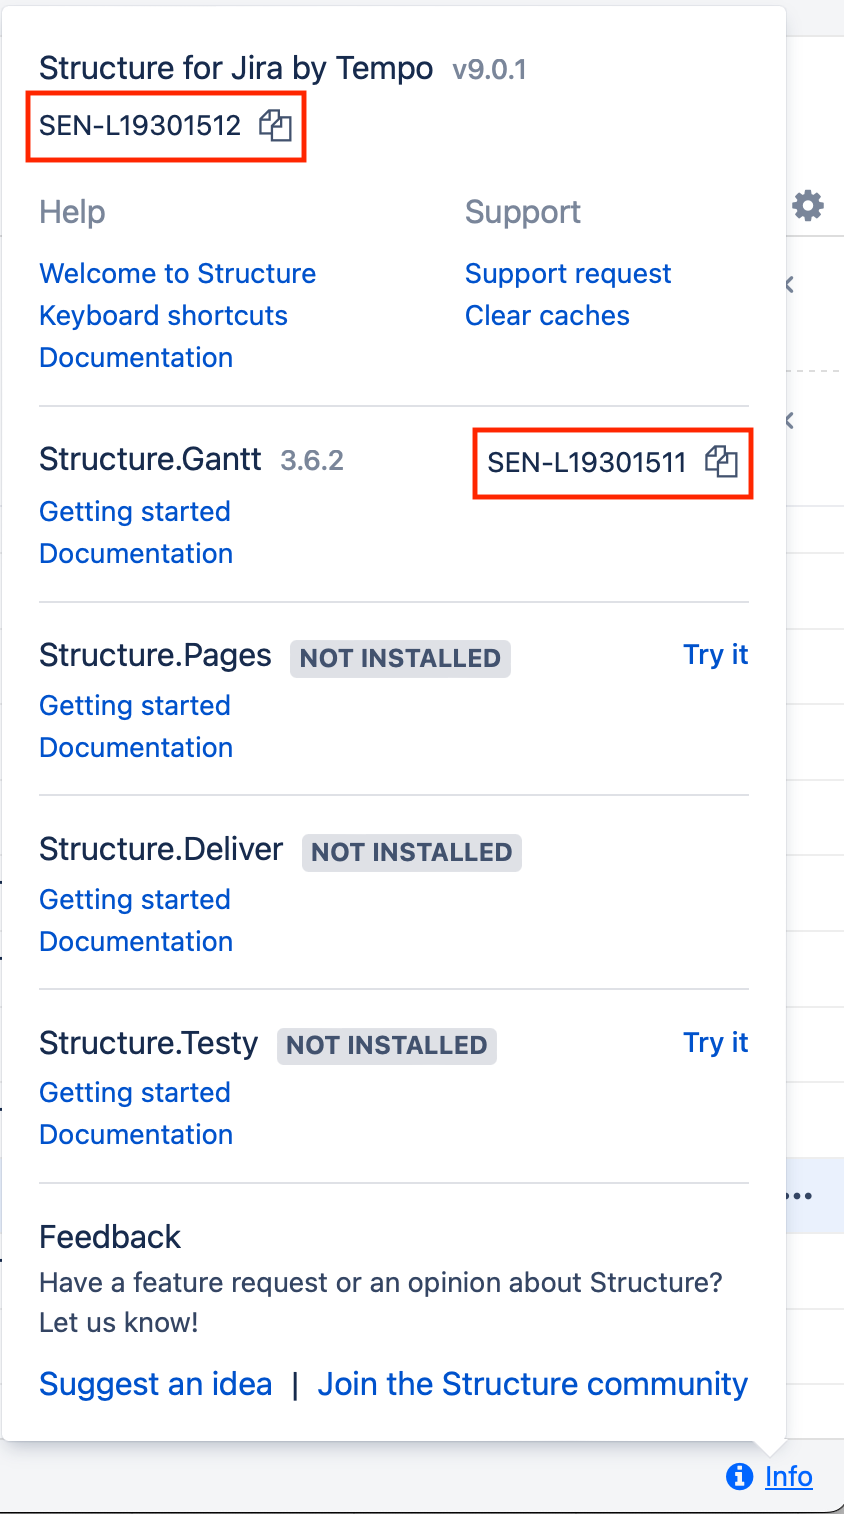Click Suggest an idea link
Screen dimensions: 844x1514
click(x=156, y=1384)
